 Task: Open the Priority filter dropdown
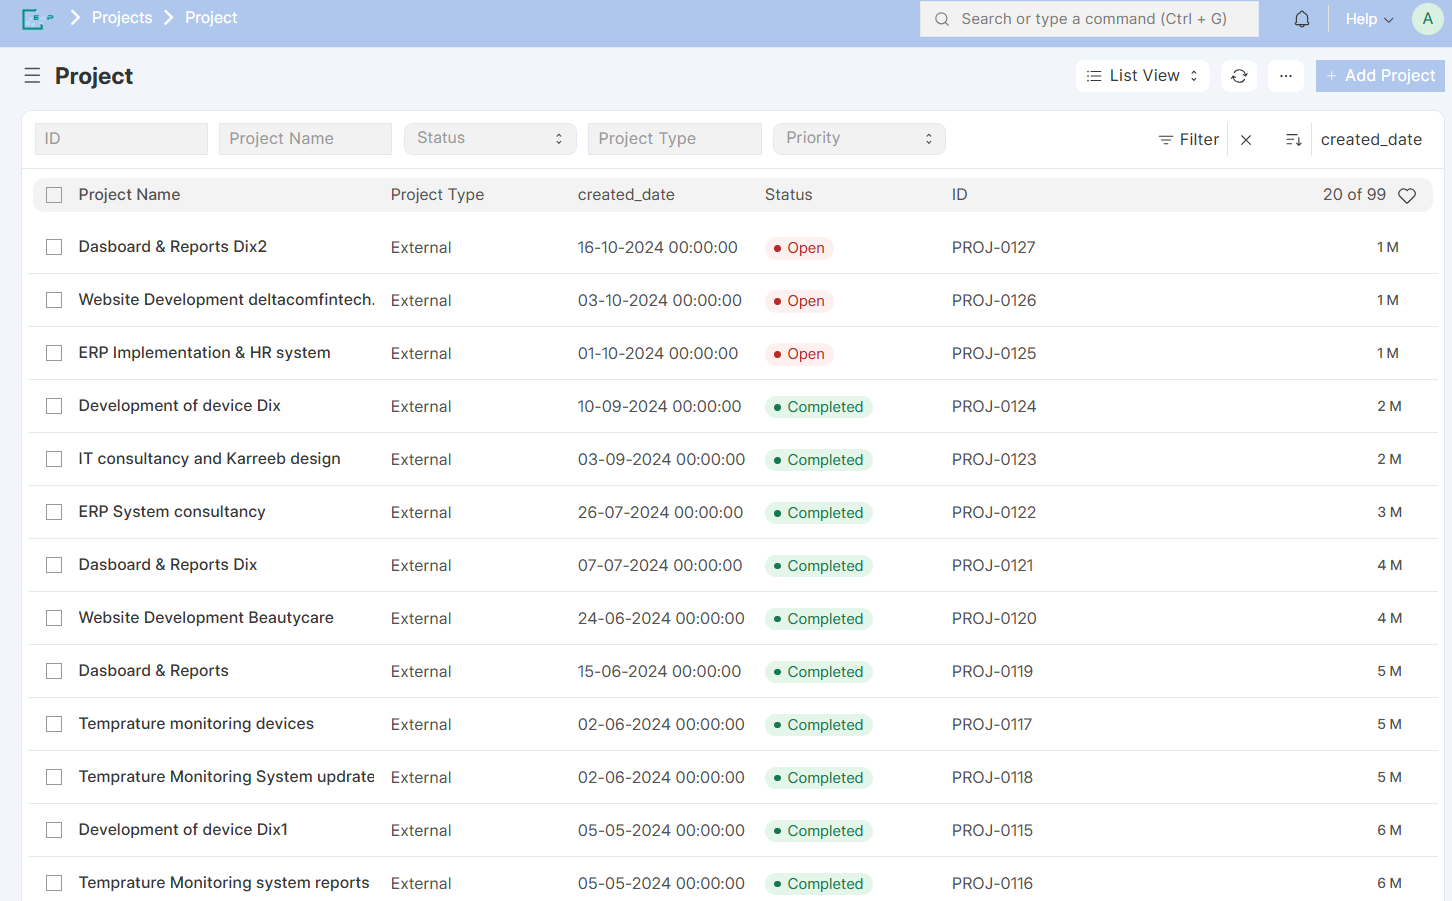[x=859, y=139]
